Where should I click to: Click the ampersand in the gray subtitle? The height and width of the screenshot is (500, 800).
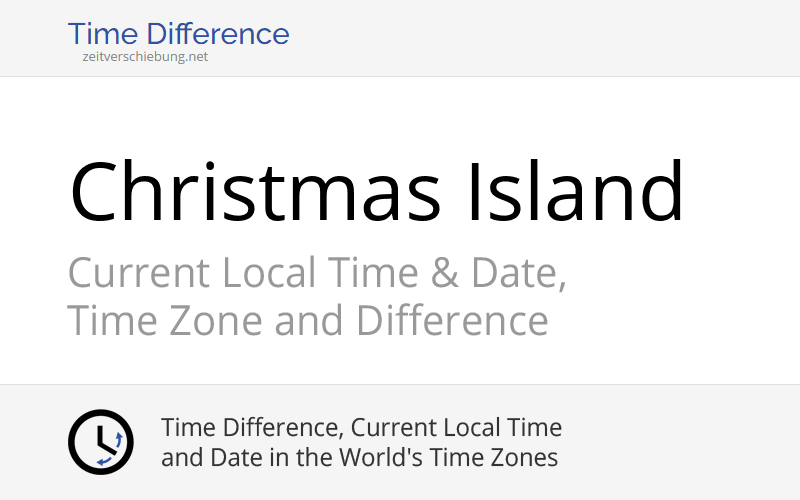point(444,273)
